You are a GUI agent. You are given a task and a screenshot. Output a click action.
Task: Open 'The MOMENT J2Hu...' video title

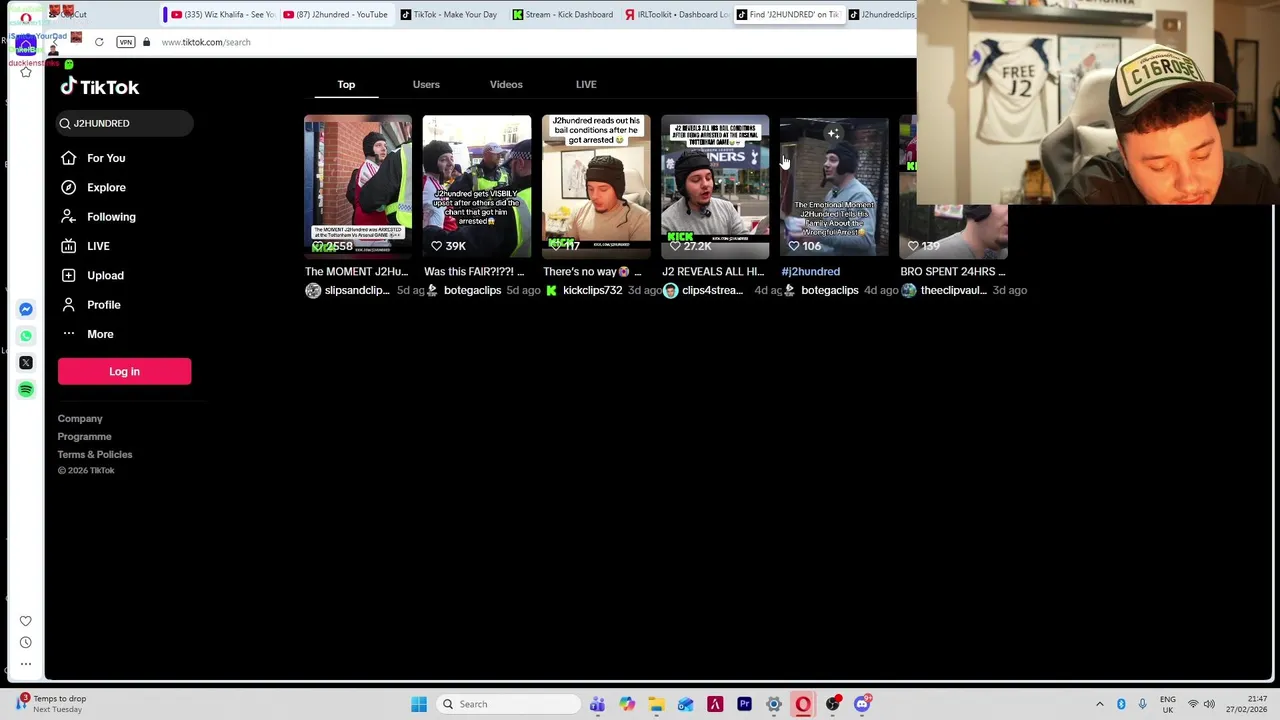coord(356,271)
